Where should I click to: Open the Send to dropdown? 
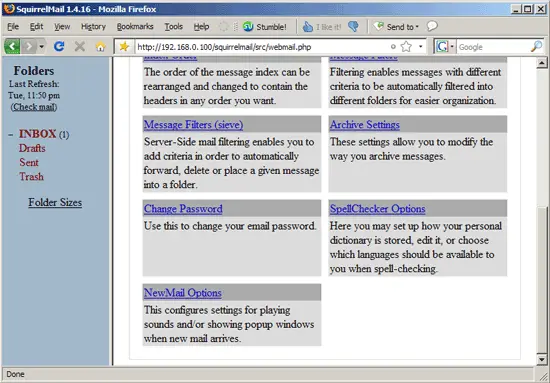point(396,27)
